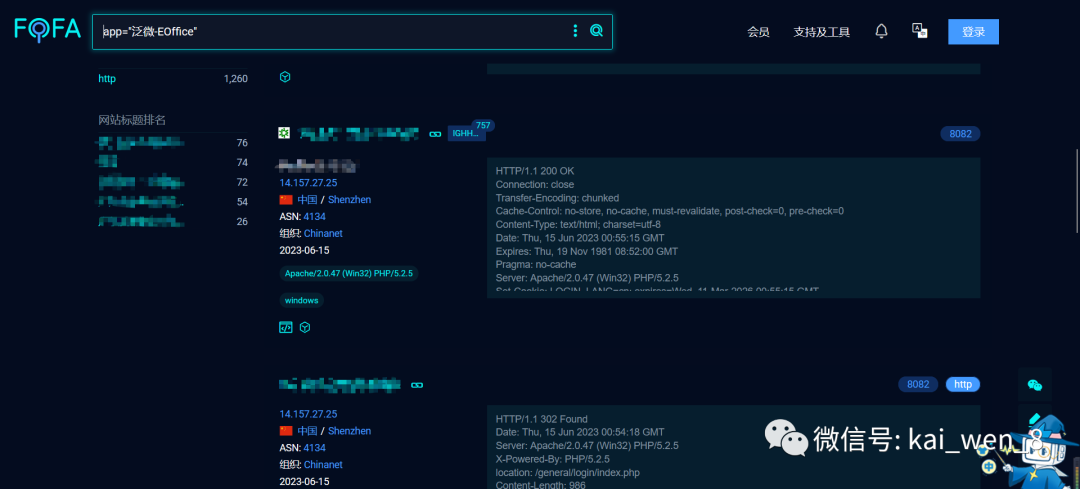
Task: Click the 8082 badge above the 200 OK panel
Action: (960, 134)
